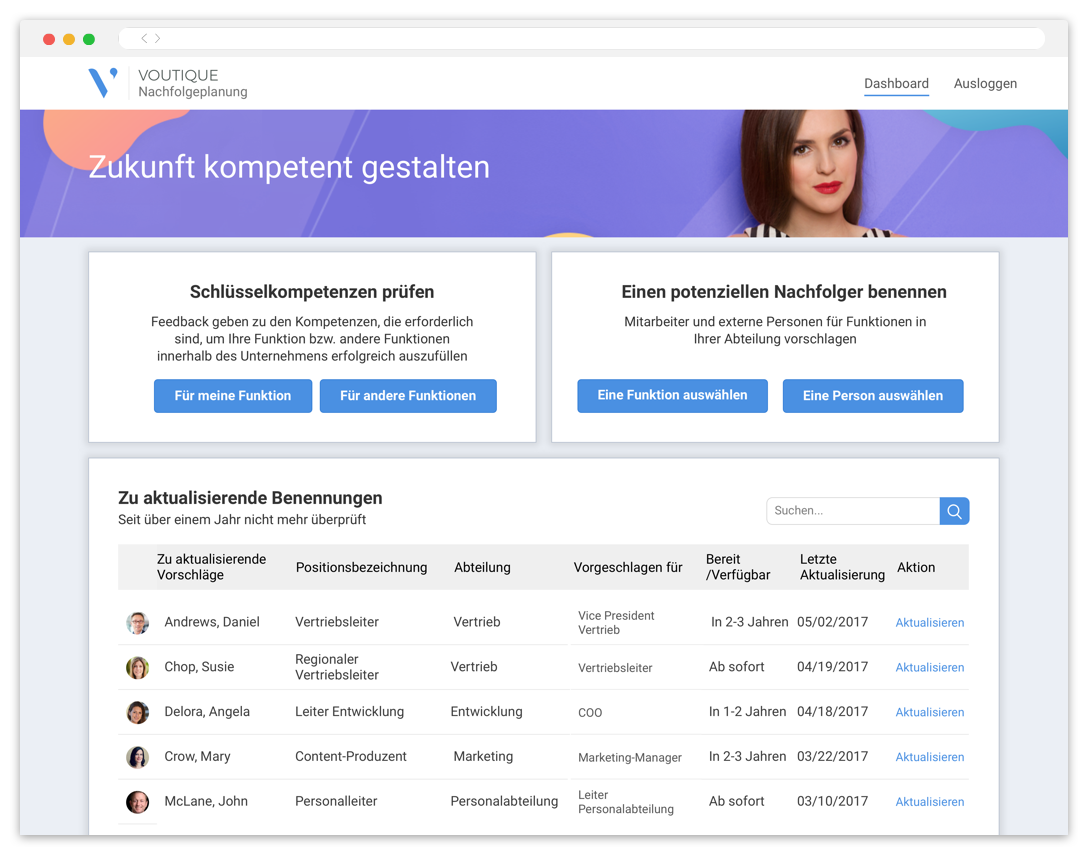Open John McLane's avatar photo
The width and height of the screenshot is (1088, 855).
[x=137, y=802]
